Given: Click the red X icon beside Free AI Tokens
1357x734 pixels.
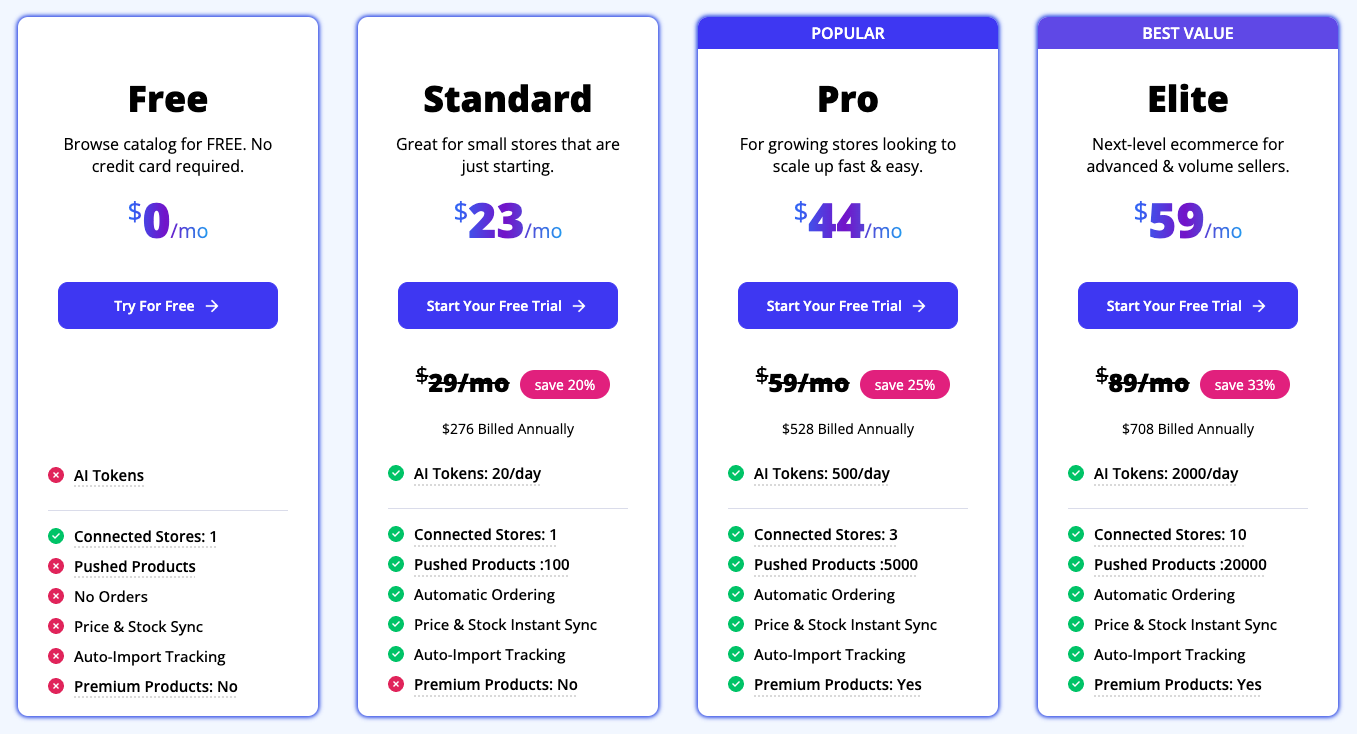Looking at the screenshot, I should point(56,476).
